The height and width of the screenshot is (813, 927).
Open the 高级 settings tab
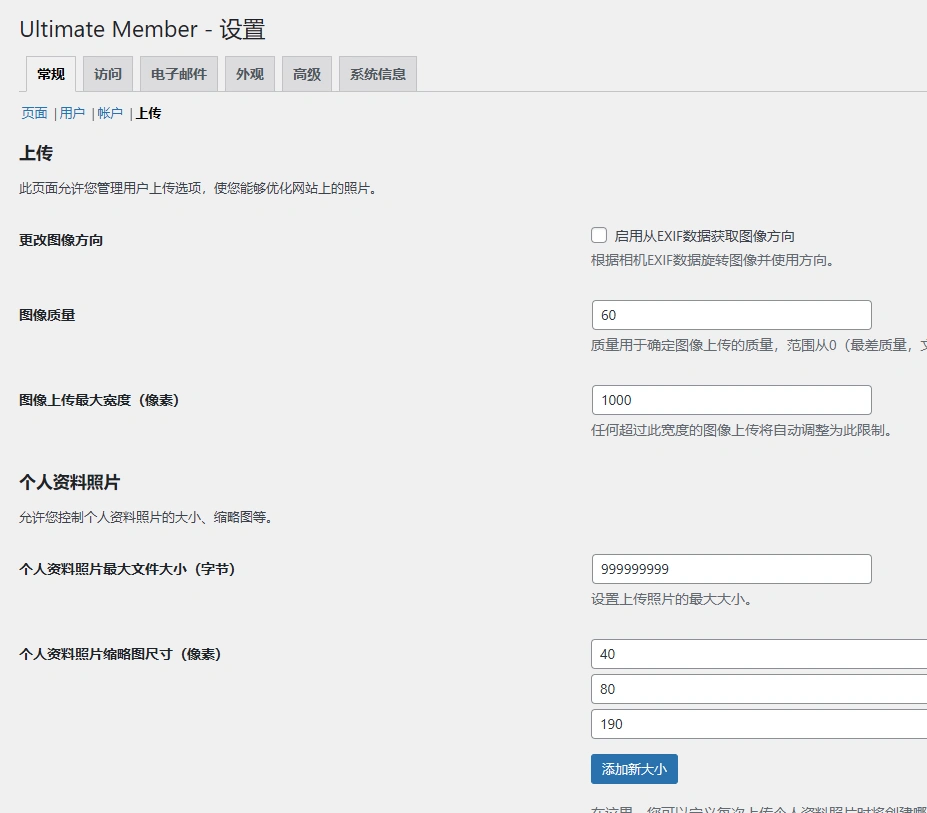306,73
